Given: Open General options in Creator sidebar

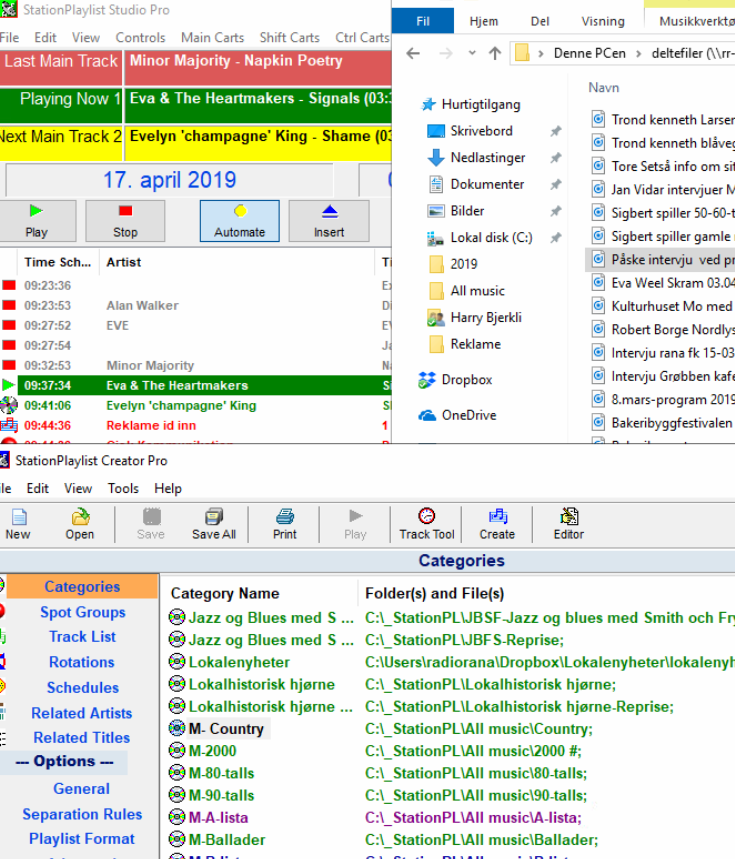Looking at the screenshot, I should tap(82, 788).
